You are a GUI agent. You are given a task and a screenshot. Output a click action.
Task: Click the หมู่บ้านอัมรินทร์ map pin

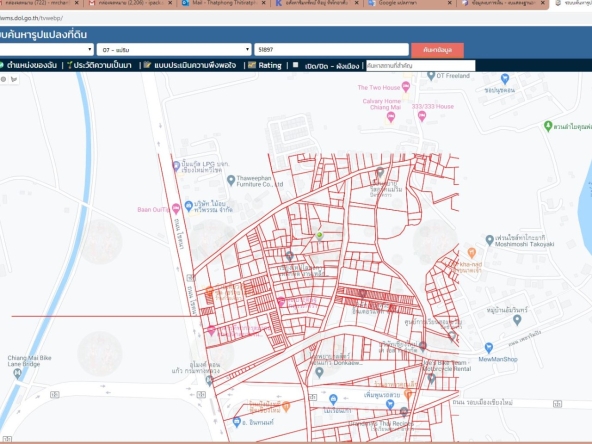coord(517,320)
